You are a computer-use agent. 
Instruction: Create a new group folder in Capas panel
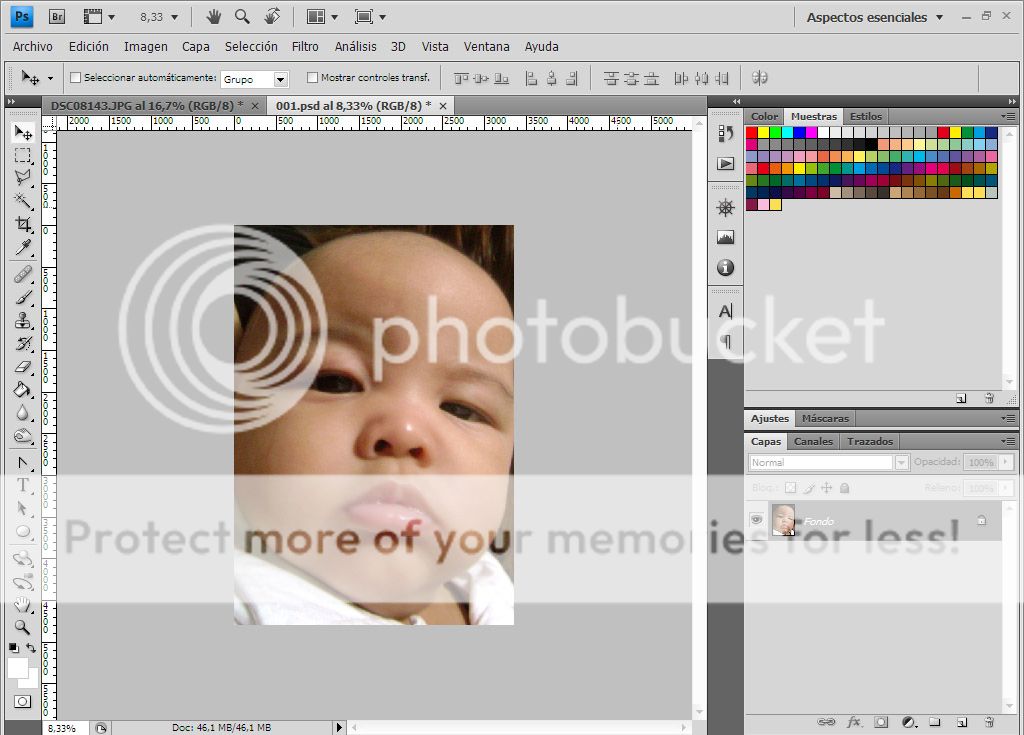935,722
